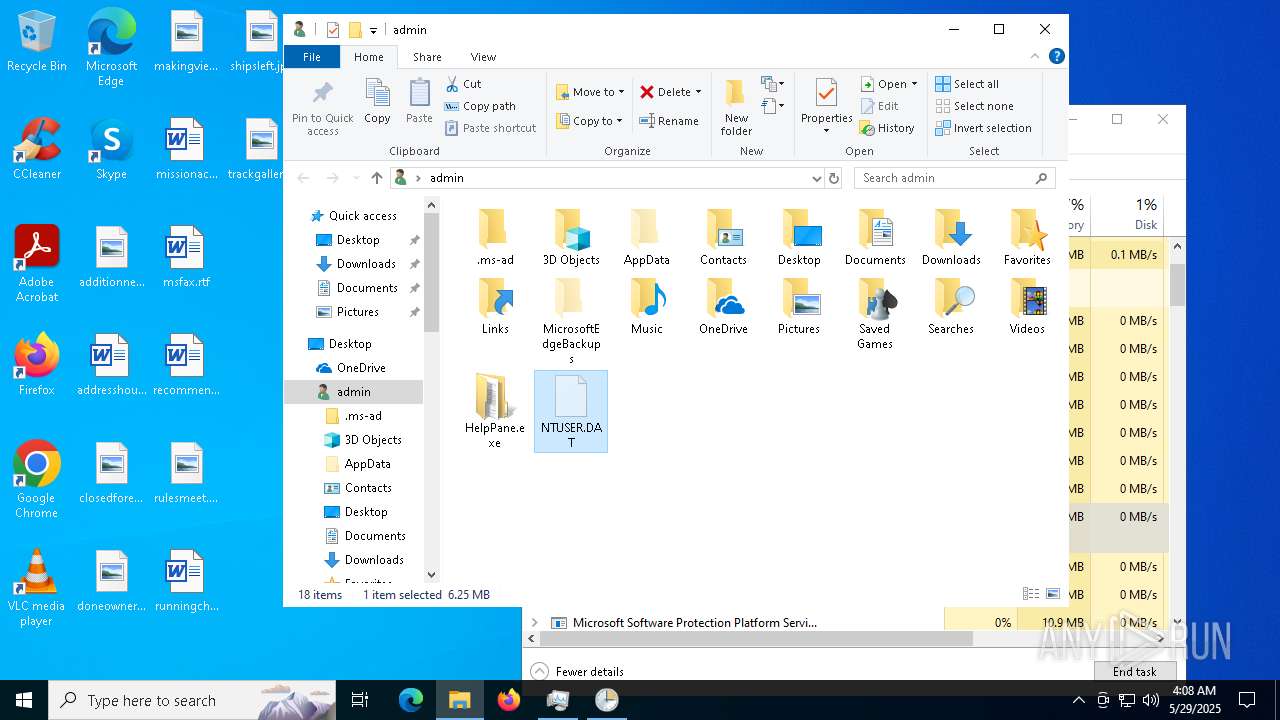The height and width of the screenshot is (720, 1280).
Task: Select the OneDrive folder in file pane
Action: (723, 306)
